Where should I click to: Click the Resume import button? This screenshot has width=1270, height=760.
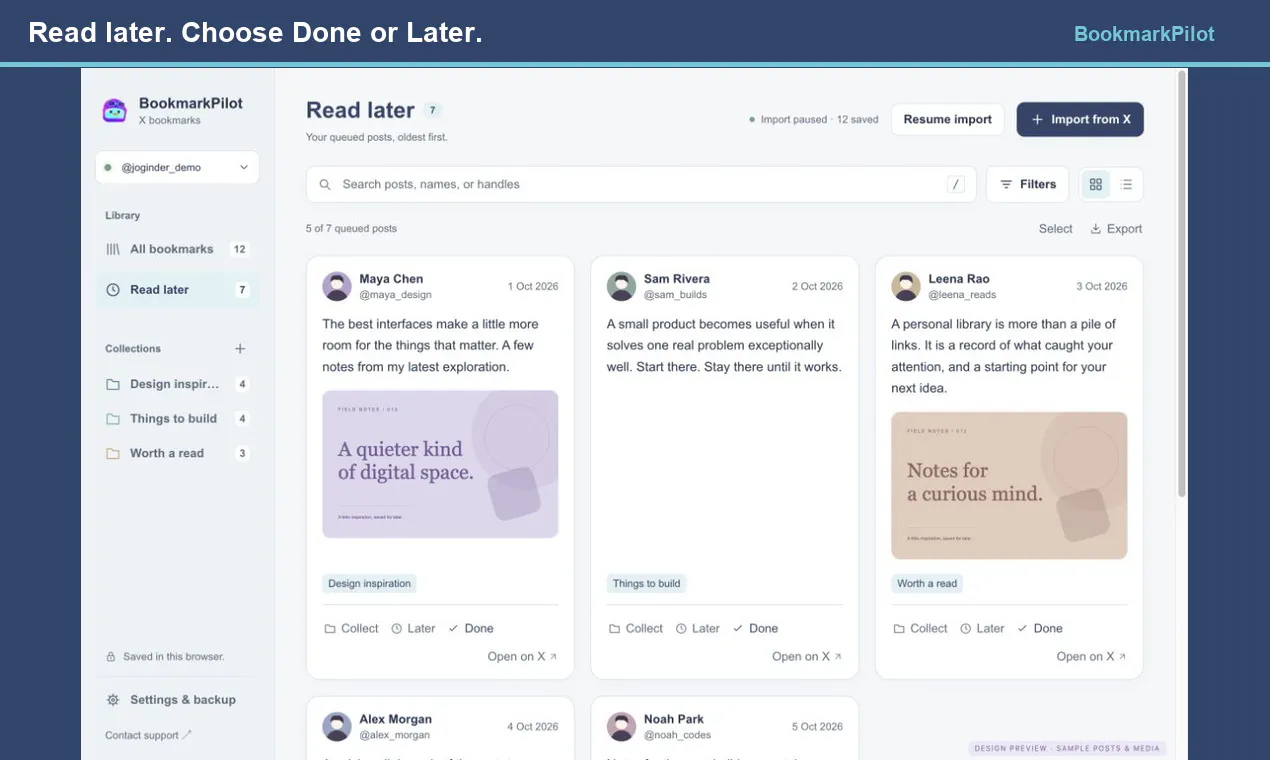point(947,119)
